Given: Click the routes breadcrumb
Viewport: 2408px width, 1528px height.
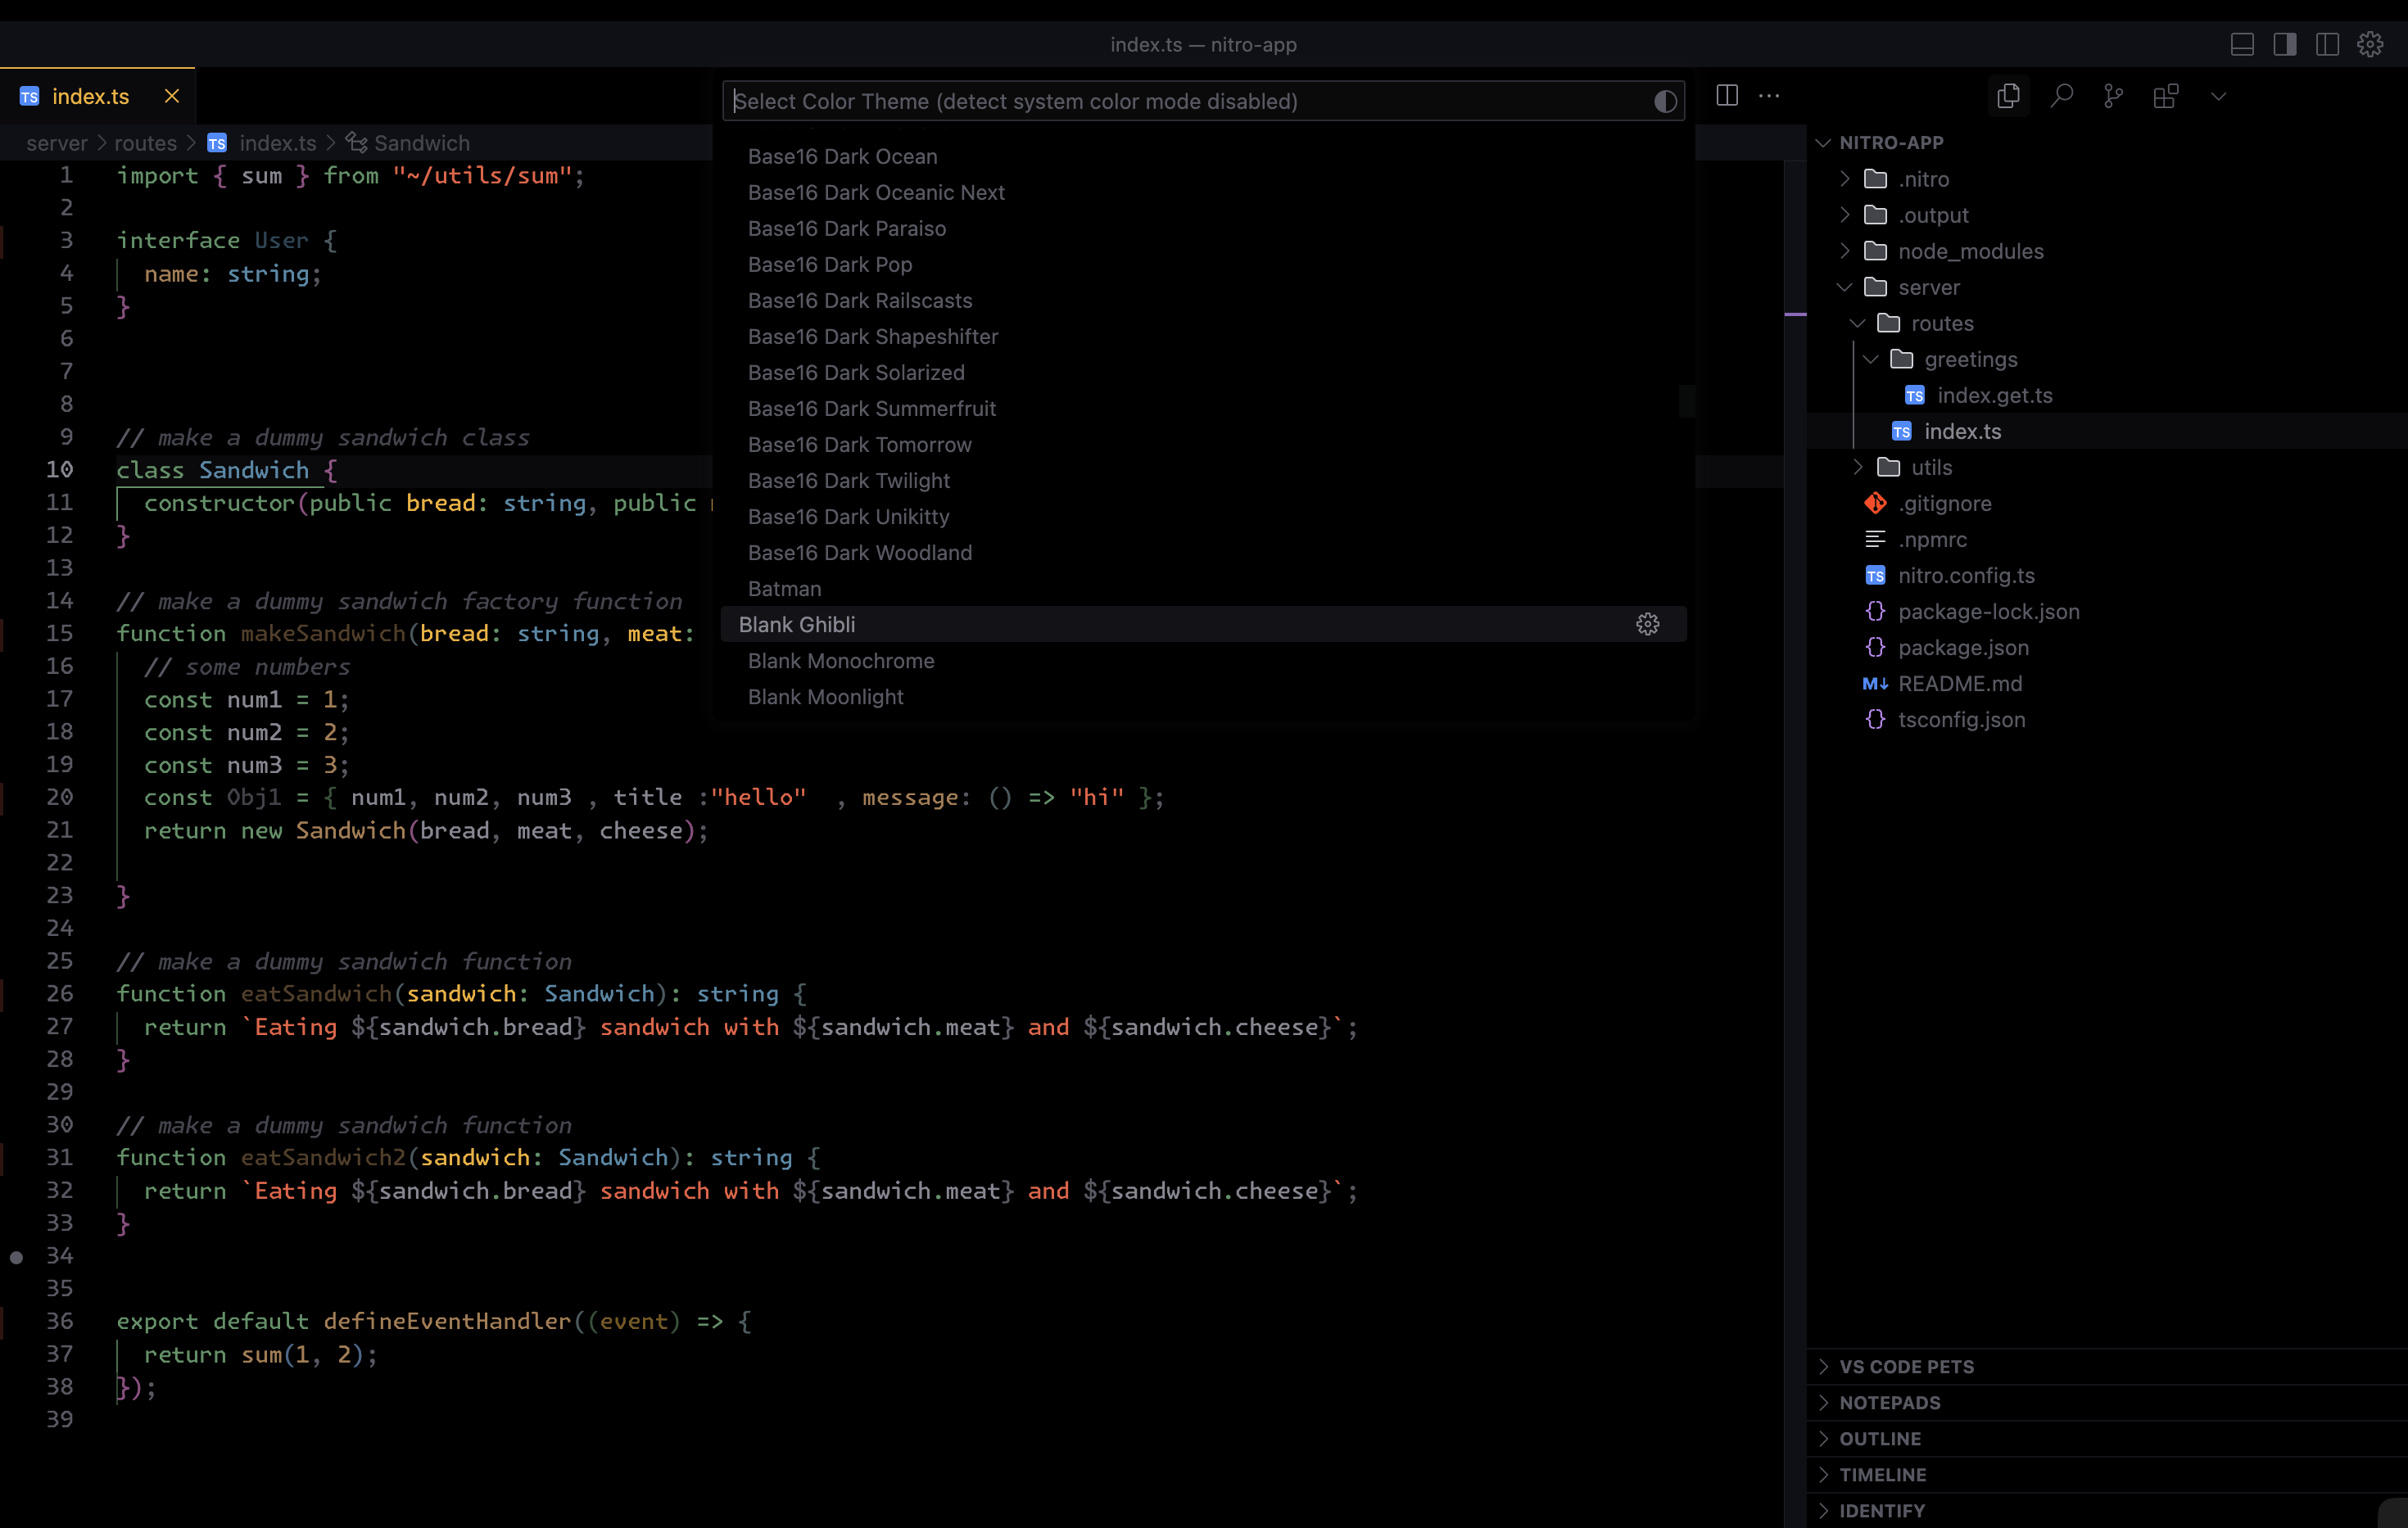Looking at the screenshot, I should click(x=145, y=143).
